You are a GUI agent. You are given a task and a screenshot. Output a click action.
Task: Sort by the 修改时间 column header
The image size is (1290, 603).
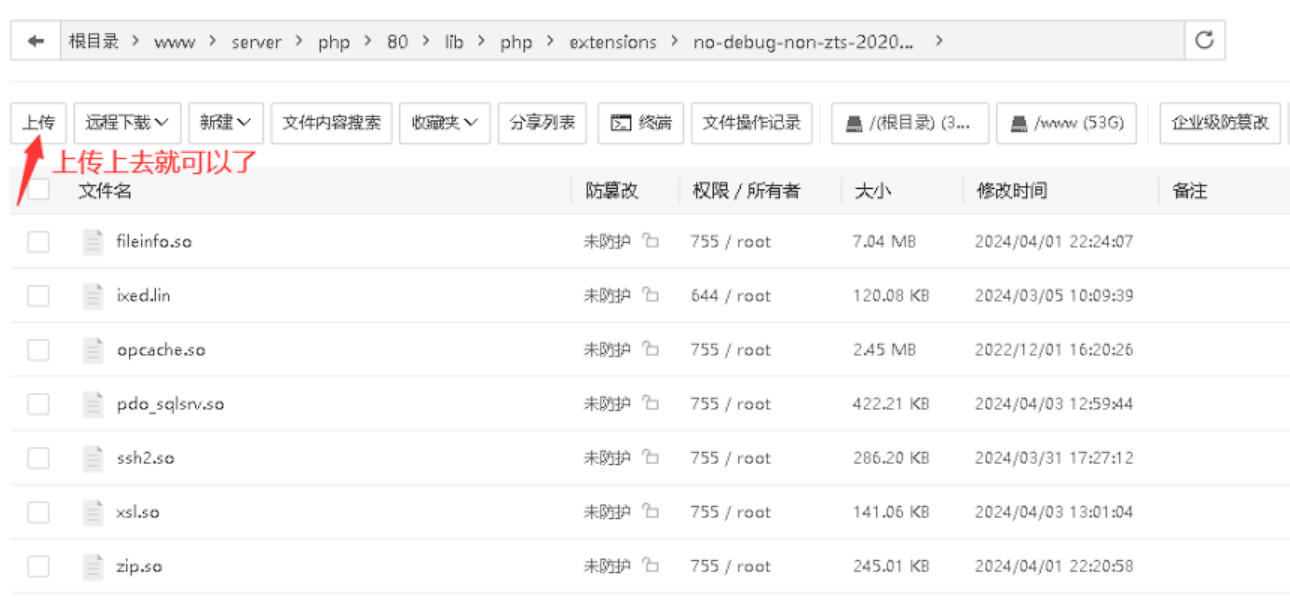1011,191
